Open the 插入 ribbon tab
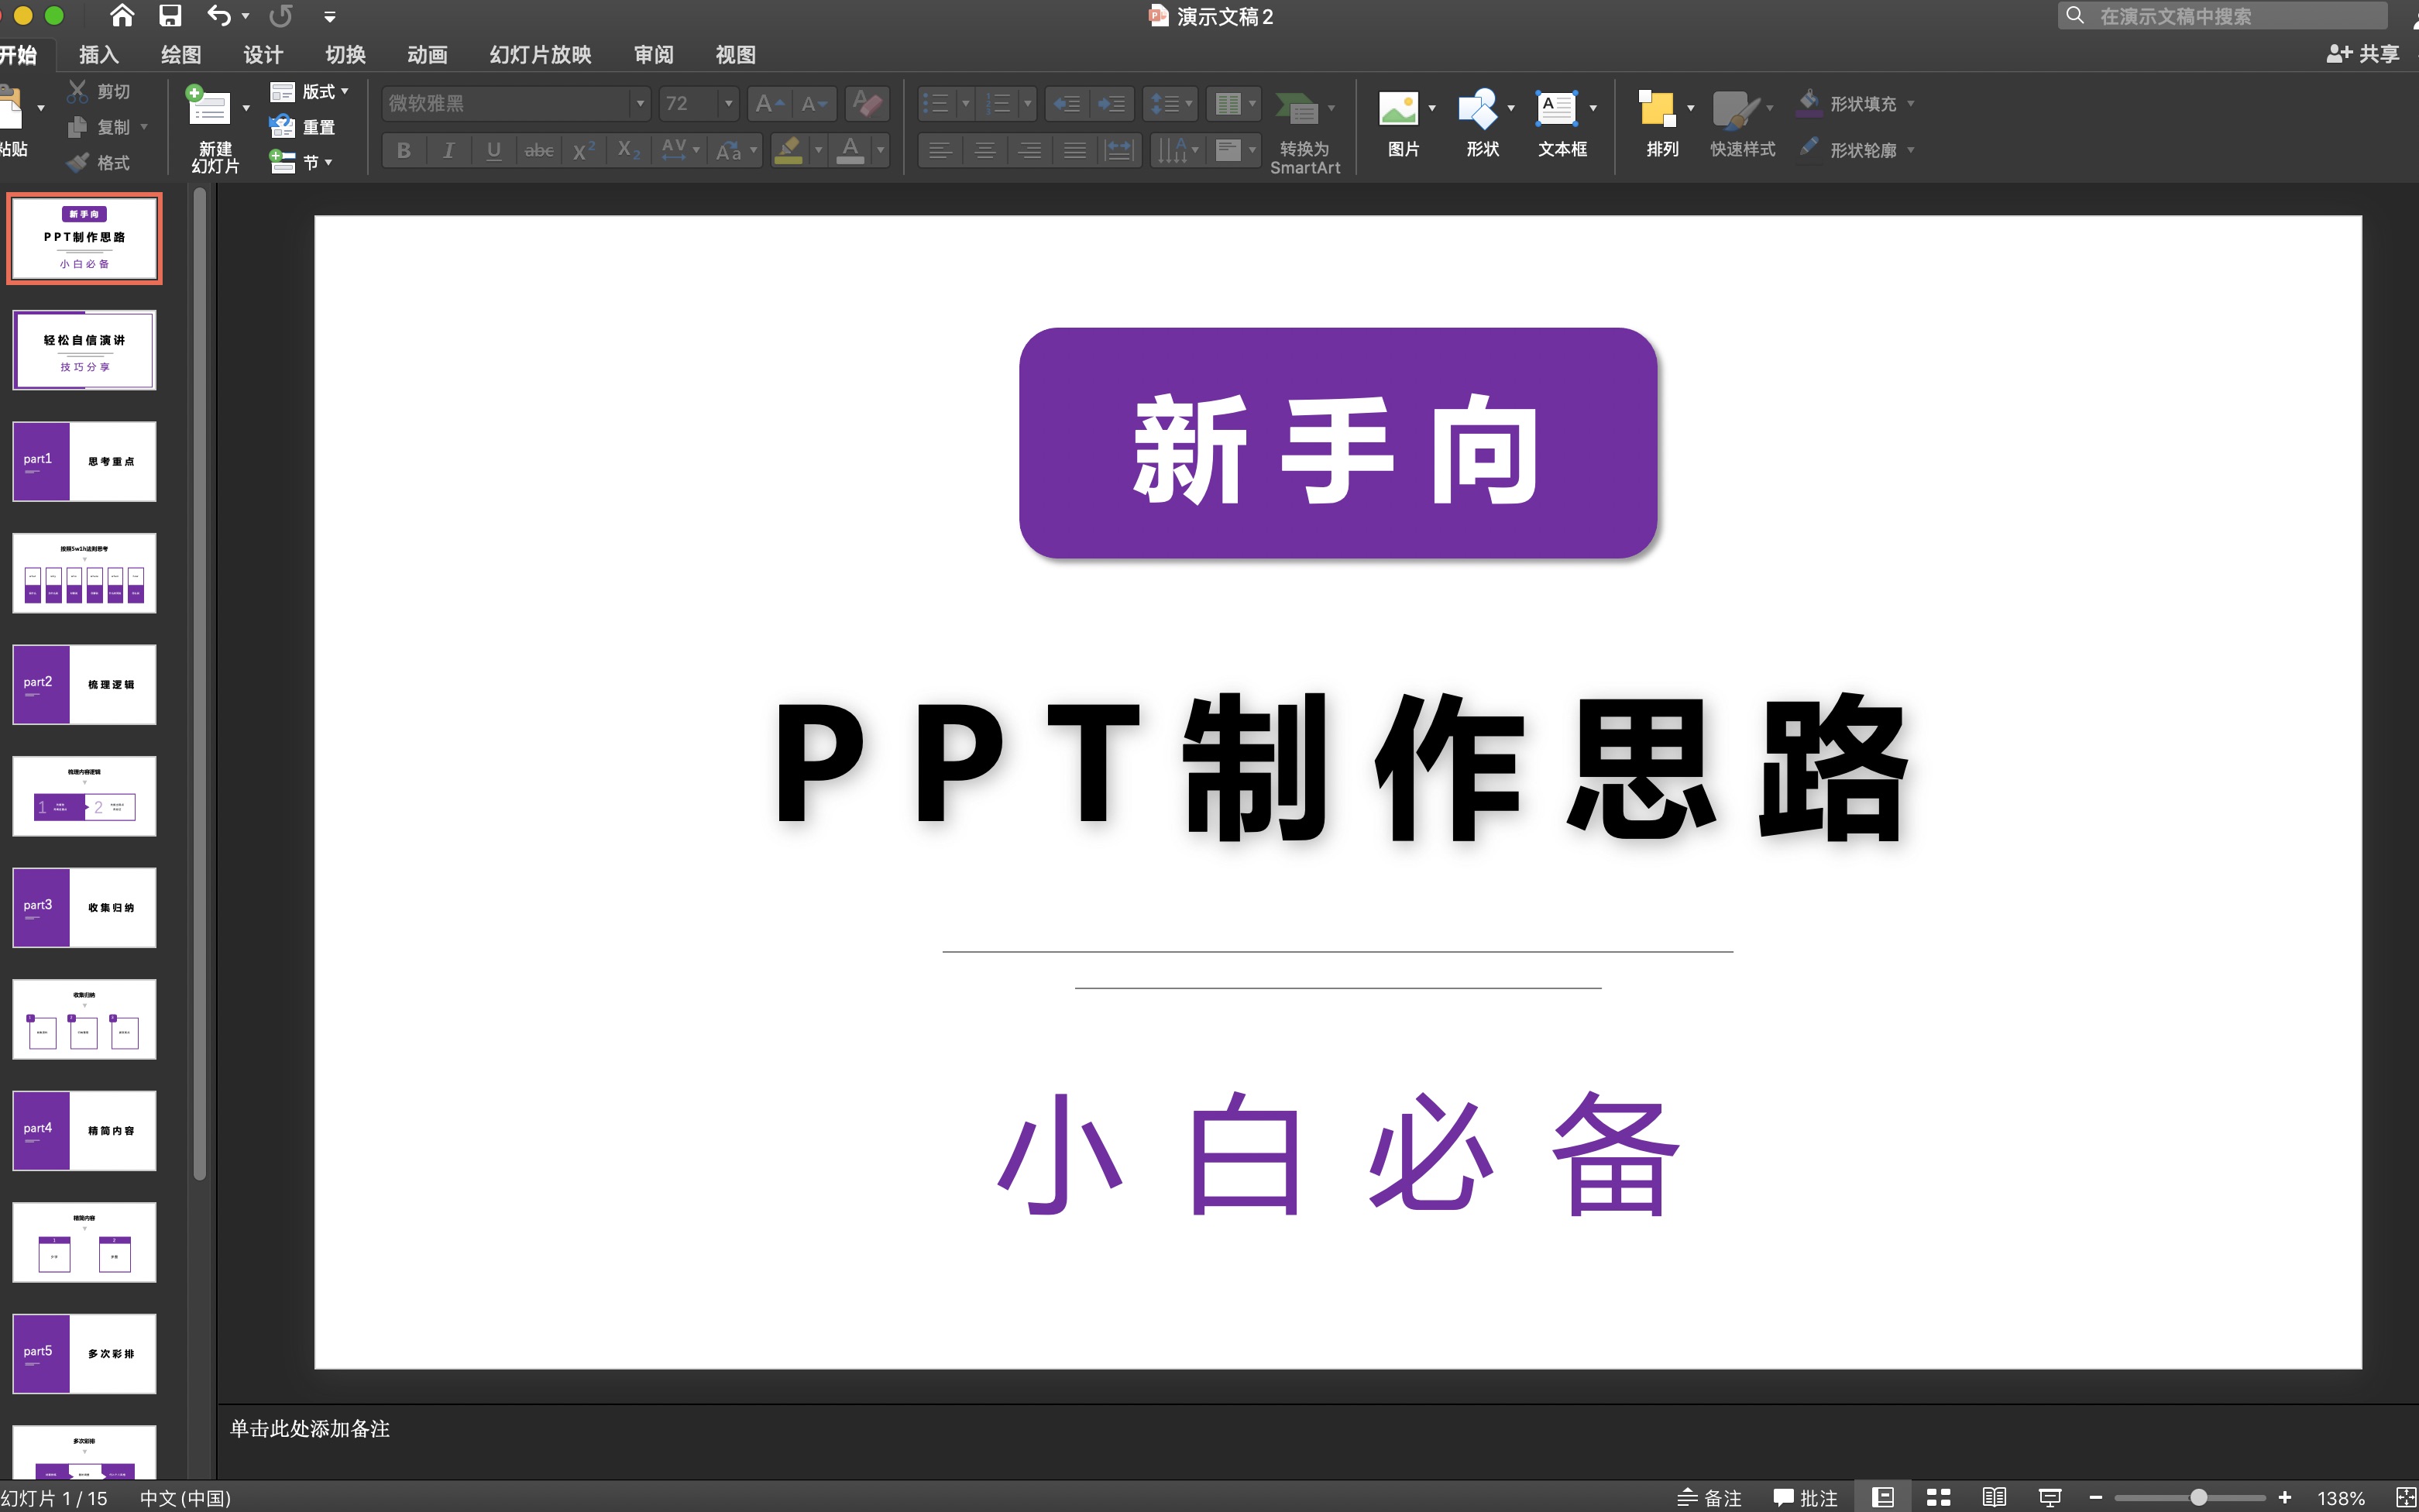2419x1512 pixels. click(x=98, y=55)
